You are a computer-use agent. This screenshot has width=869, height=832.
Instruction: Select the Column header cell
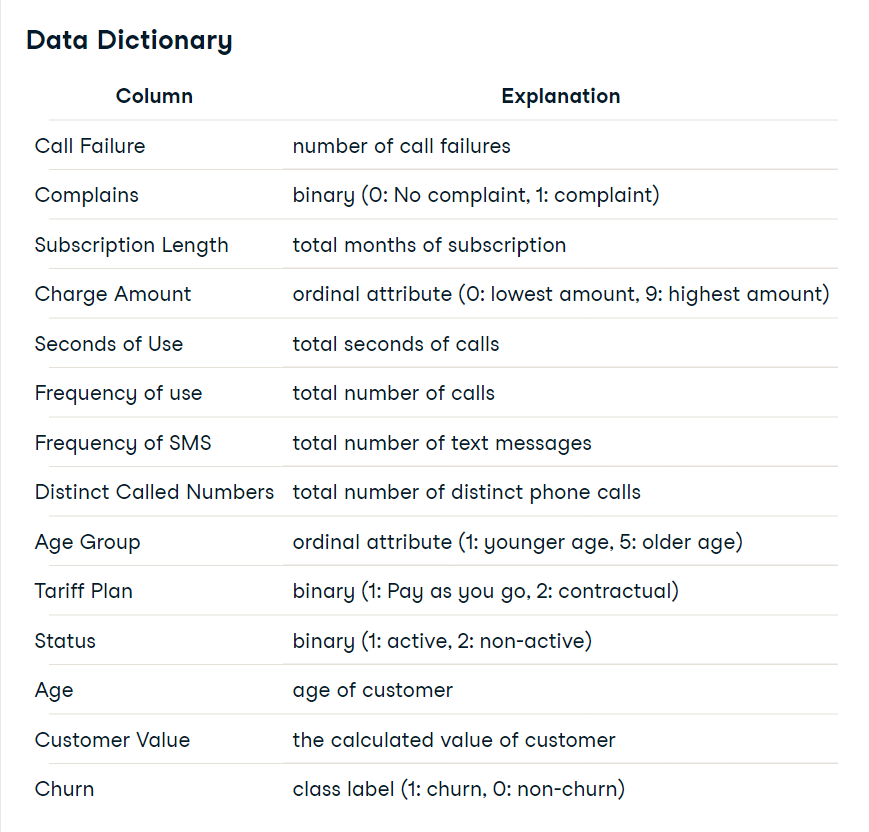coord(154,96)
